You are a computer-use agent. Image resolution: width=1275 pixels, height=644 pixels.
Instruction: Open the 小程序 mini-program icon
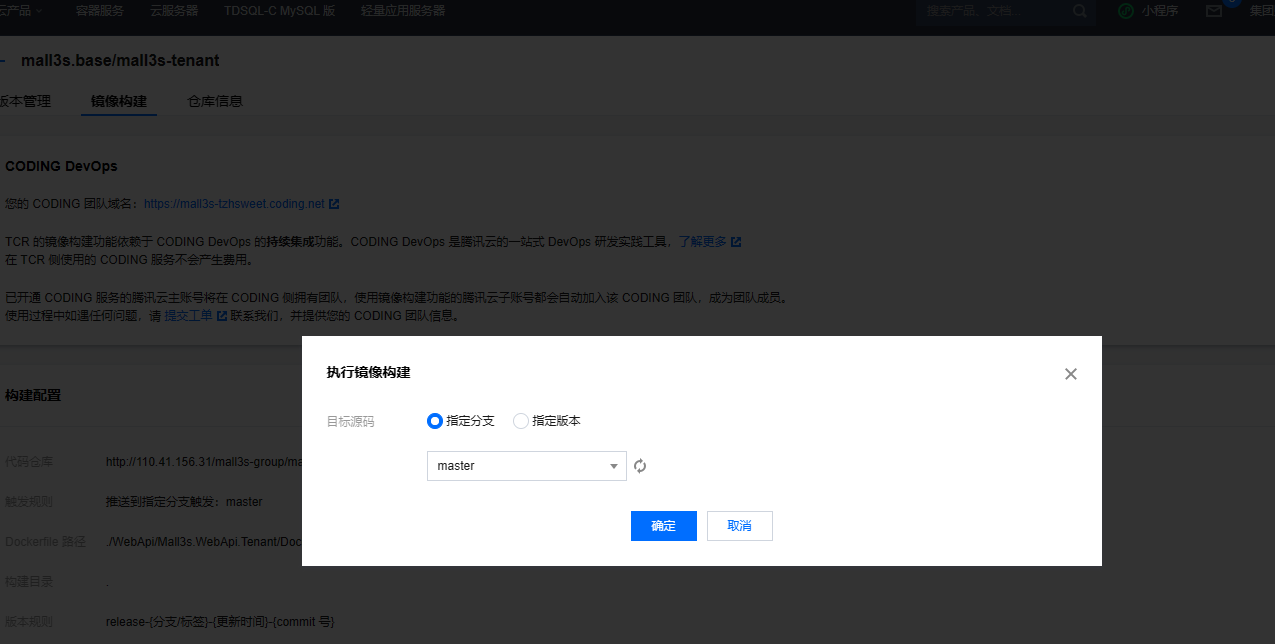click(1126, 11)
